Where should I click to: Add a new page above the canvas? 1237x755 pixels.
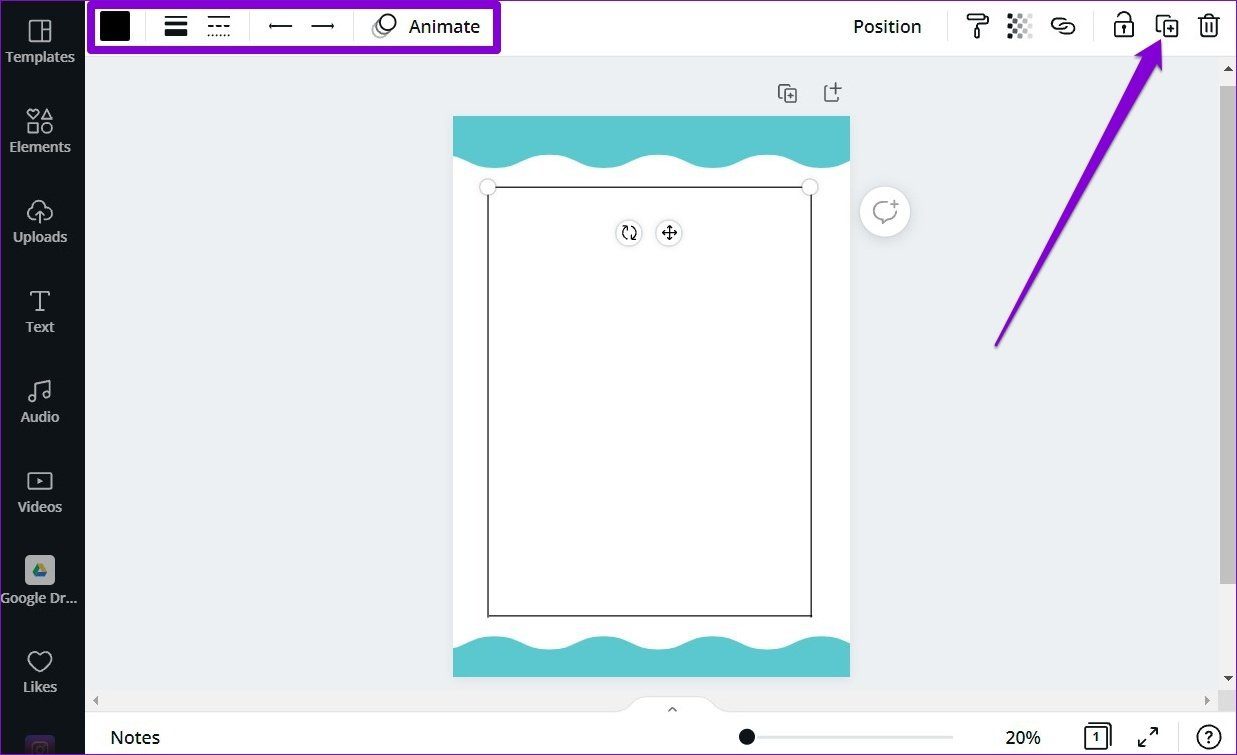[832, 92]
